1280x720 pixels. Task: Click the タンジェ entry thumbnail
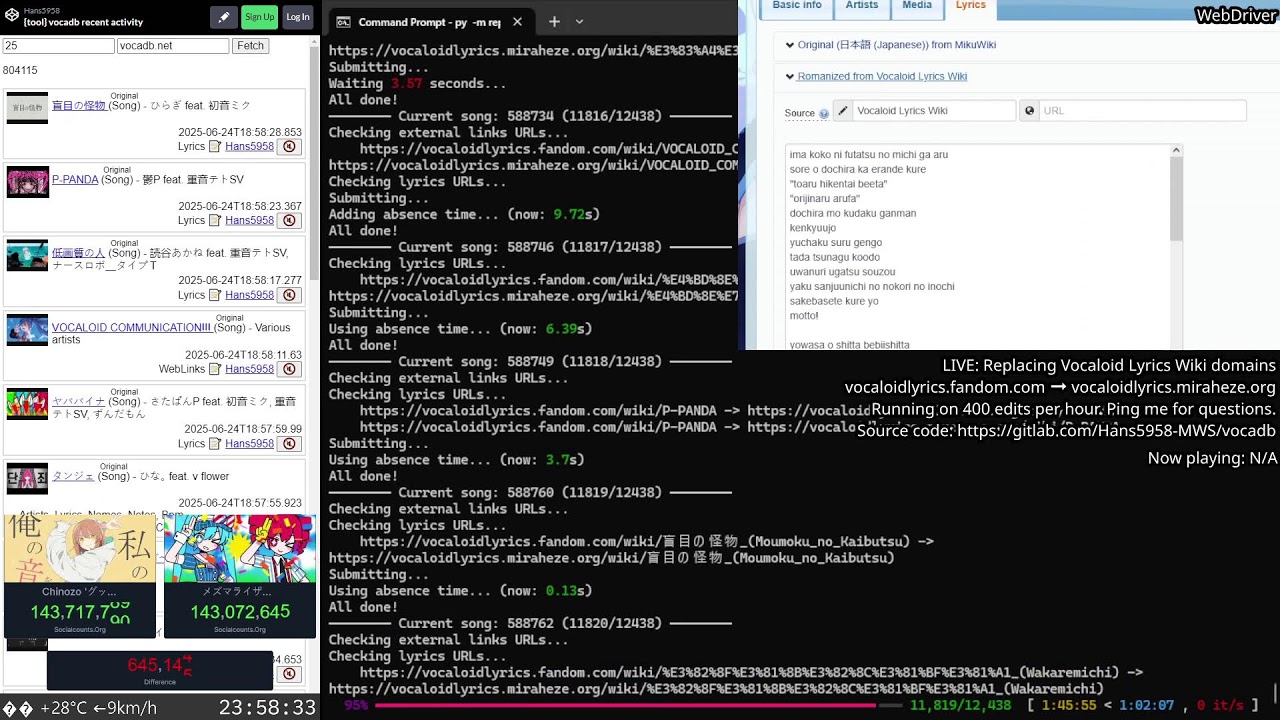pyautogui.click(x=27, y=479)
